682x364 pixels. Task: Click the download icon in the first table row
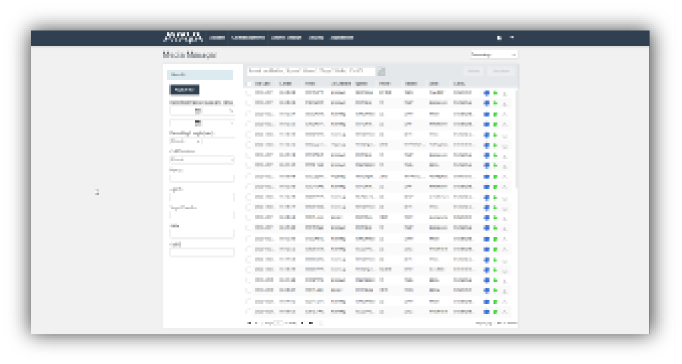505,94
